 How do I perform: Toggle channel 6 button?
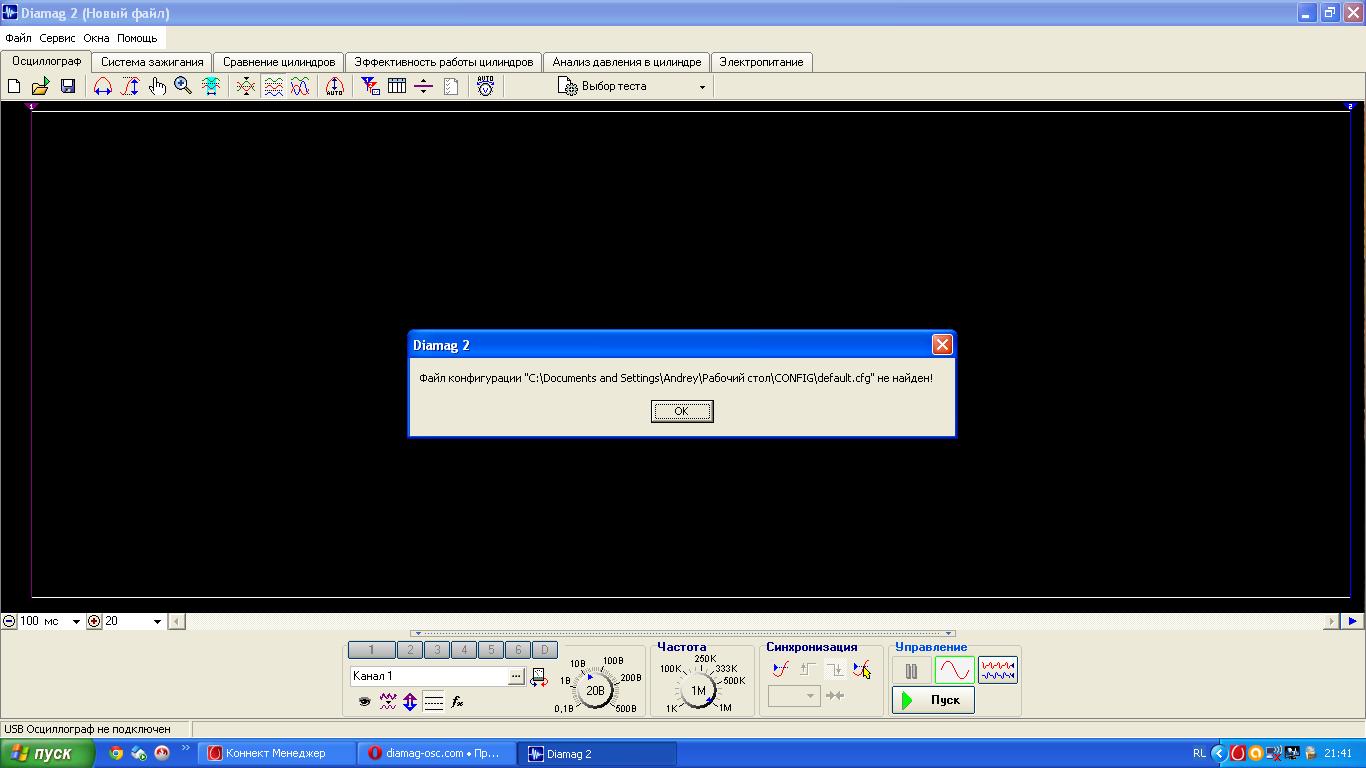coord(518,650)
